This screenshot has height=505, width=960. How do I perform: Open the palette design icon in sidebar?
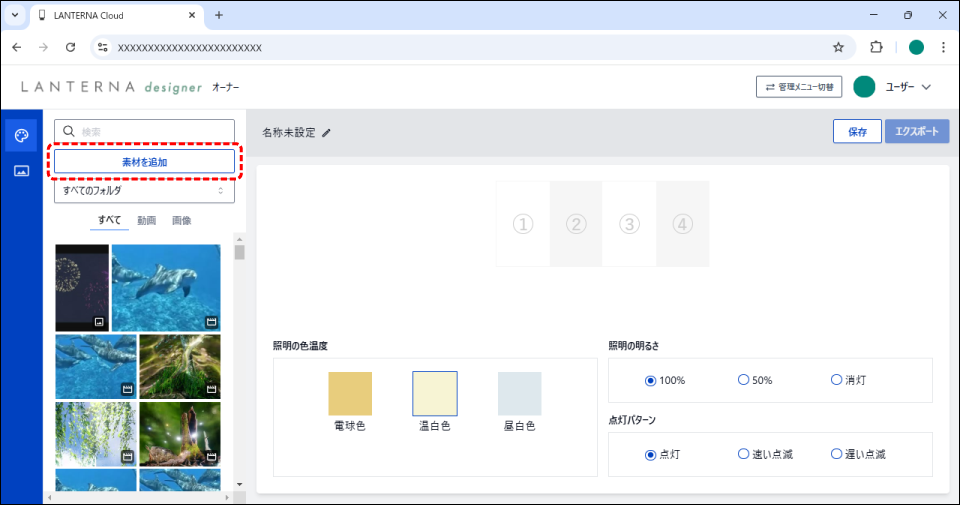(x=21, y=135)
